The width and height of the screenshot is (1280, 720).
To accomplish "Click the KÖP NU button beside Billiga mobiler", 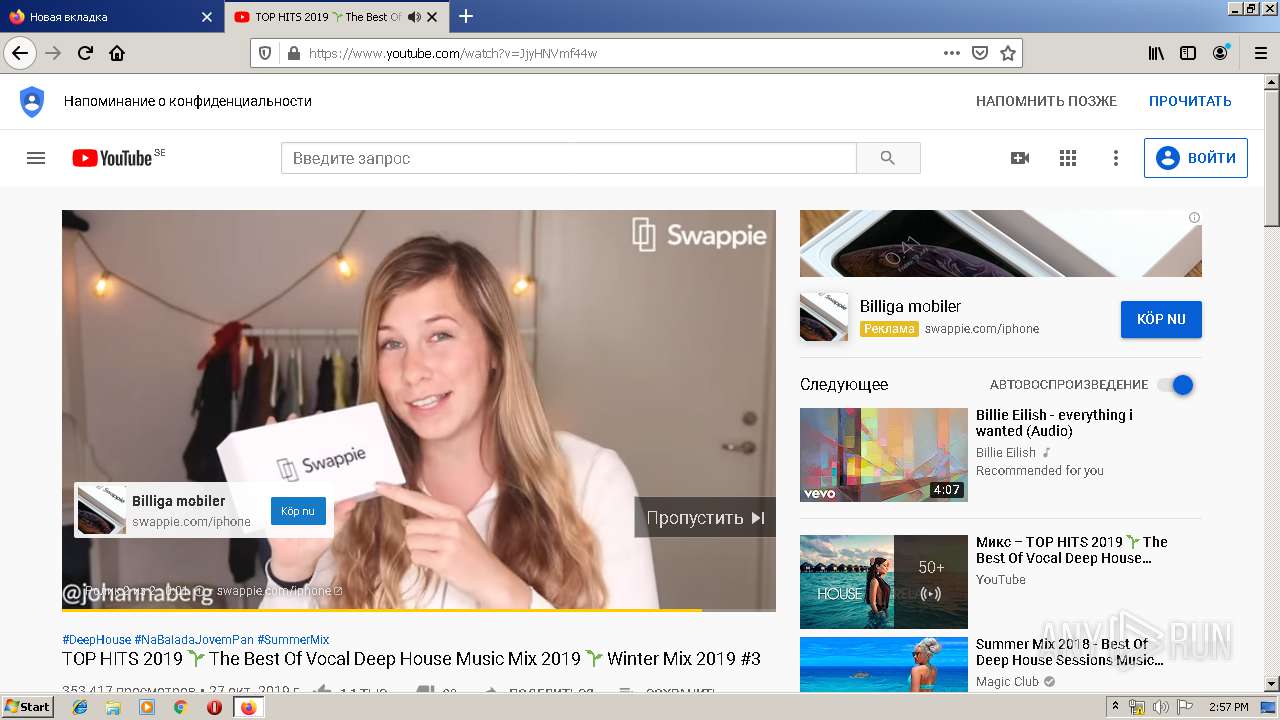I will pyautogui.click(x=1161, y=319).
